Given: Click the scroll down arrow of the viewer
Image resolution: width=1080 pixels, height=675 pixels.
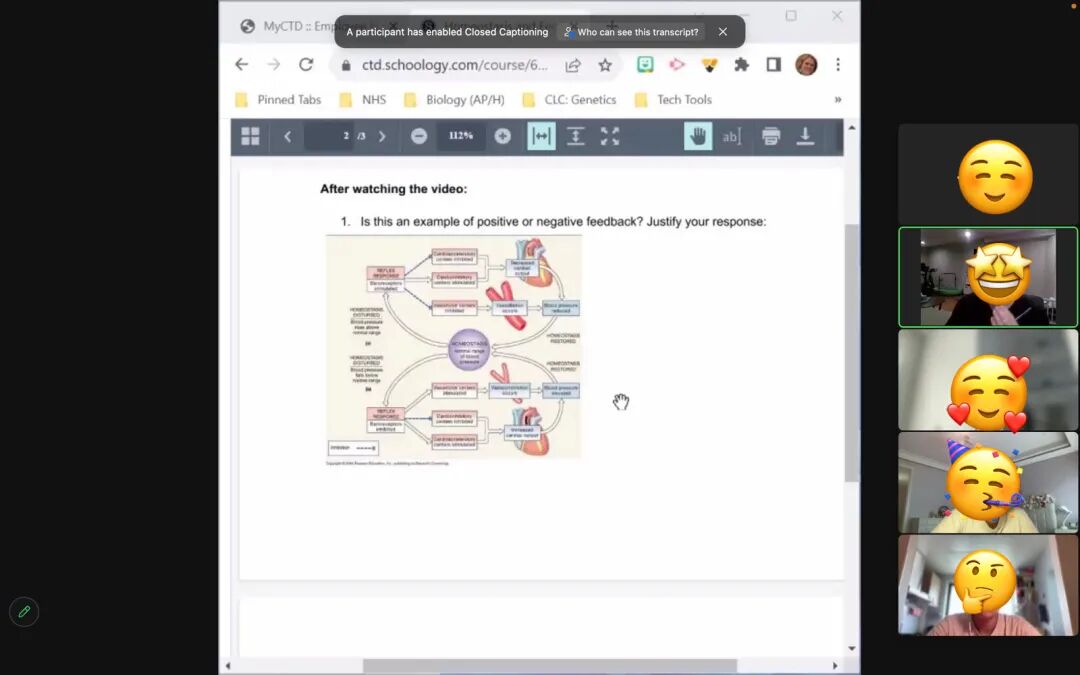Looking at the screenshot, I should (851, 648).
